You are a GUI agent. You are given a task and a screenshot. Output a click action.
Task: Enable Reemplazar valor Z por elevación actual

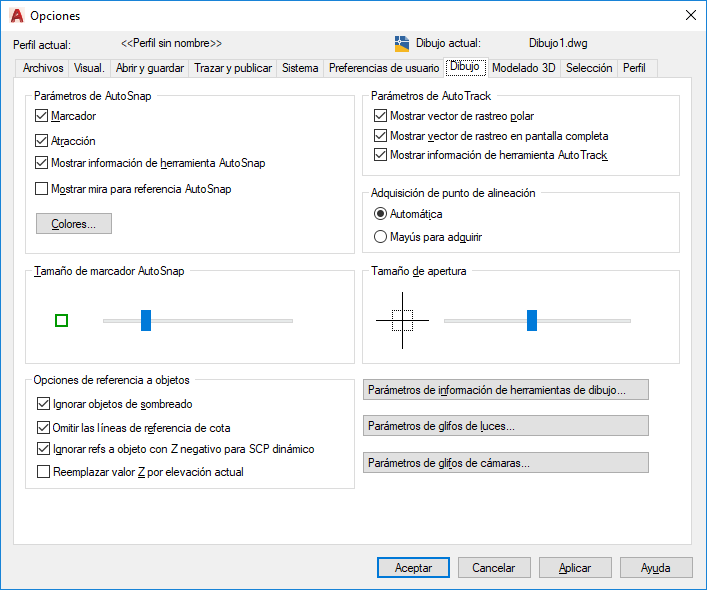tap(43, 472)
